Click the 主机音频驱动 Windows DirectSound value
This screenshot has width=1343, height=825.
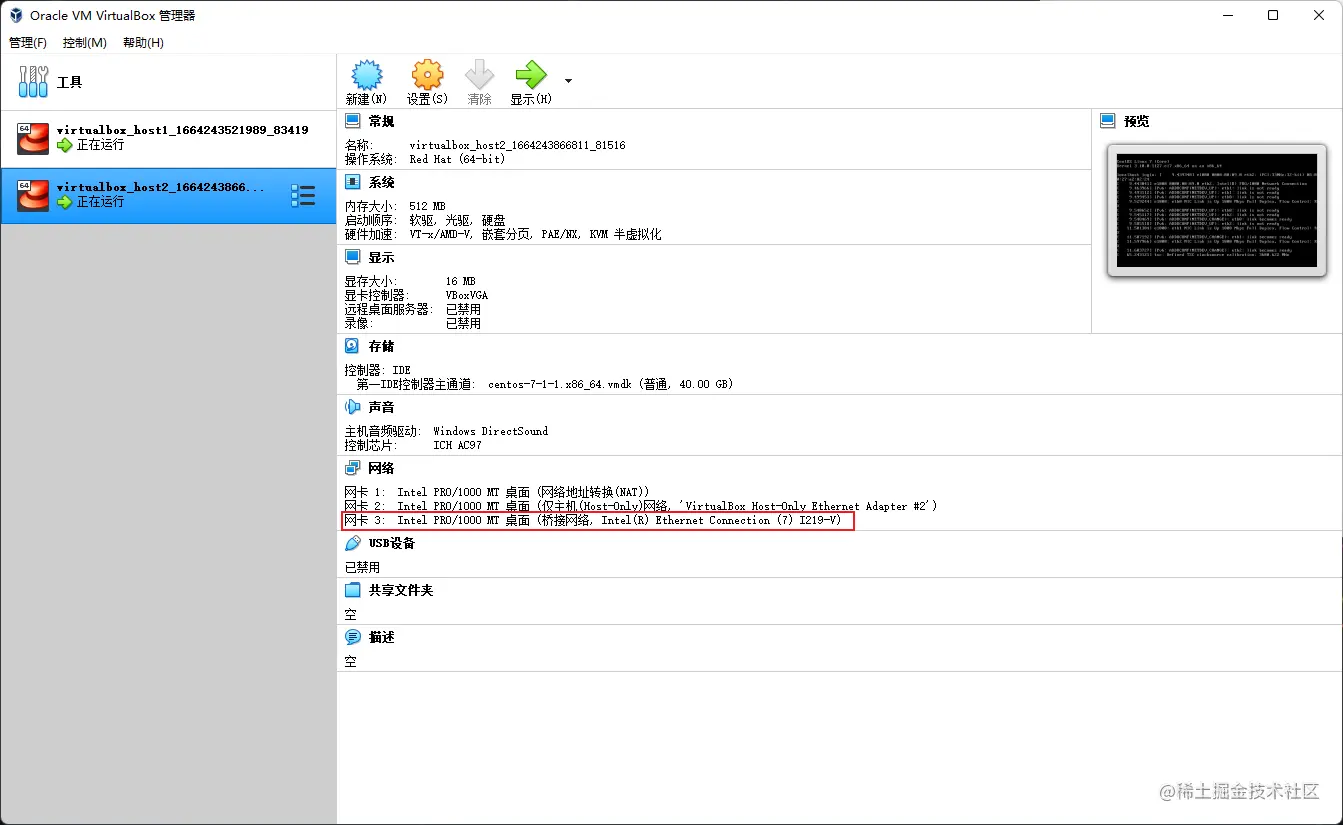click(x=490, y=431)
